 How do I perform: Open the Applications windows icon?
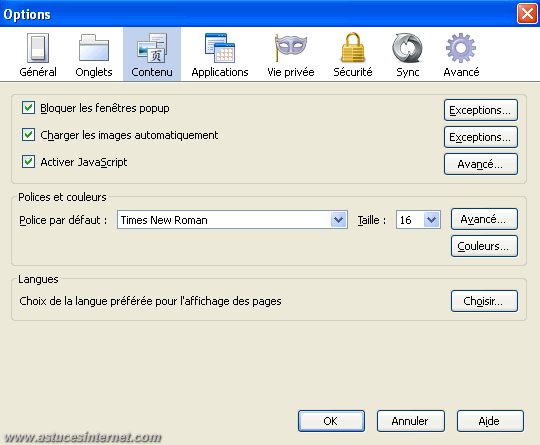coord(220,48)
